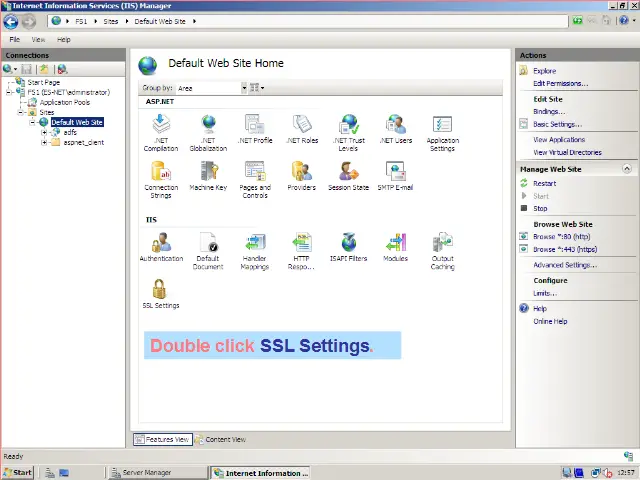Select the SSL Settings padlock icon
This screenshot has height=480, width=640.
tap(159, 289)
